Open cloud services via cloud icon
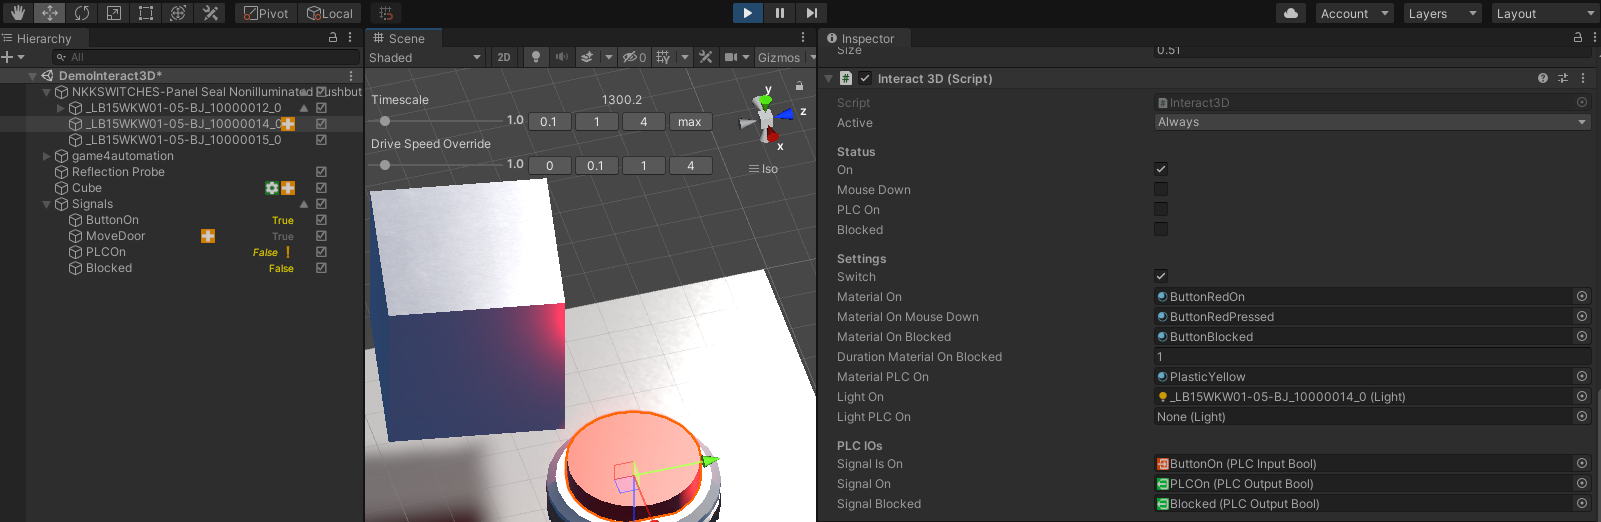The height and width of the screenshot is (522, 1601). pos(1291,13)
